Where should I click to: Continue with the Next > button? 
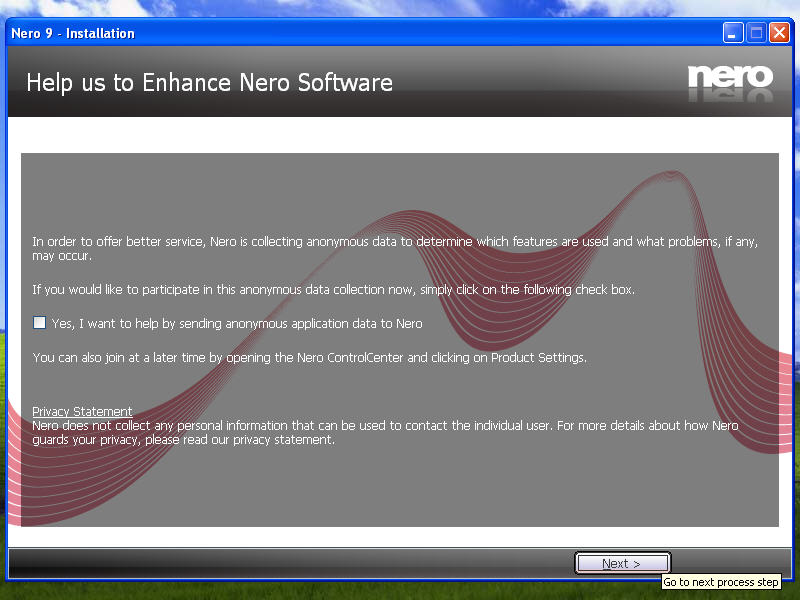point(622,563)
